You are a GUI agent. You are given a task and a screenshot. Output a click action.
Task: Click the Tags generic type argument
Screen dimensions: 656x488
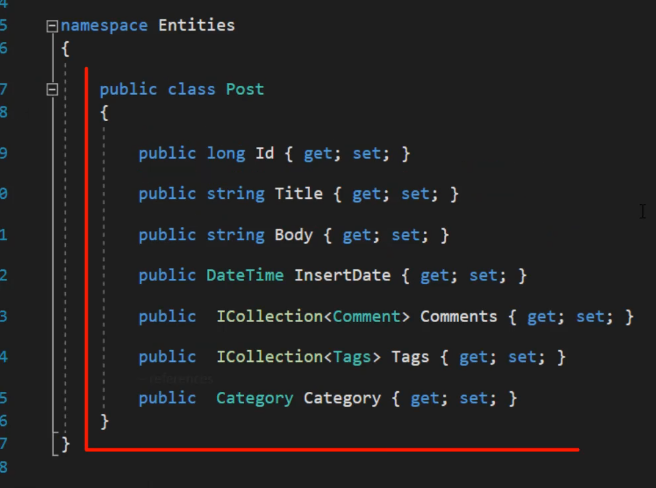[x=352, y=357]
